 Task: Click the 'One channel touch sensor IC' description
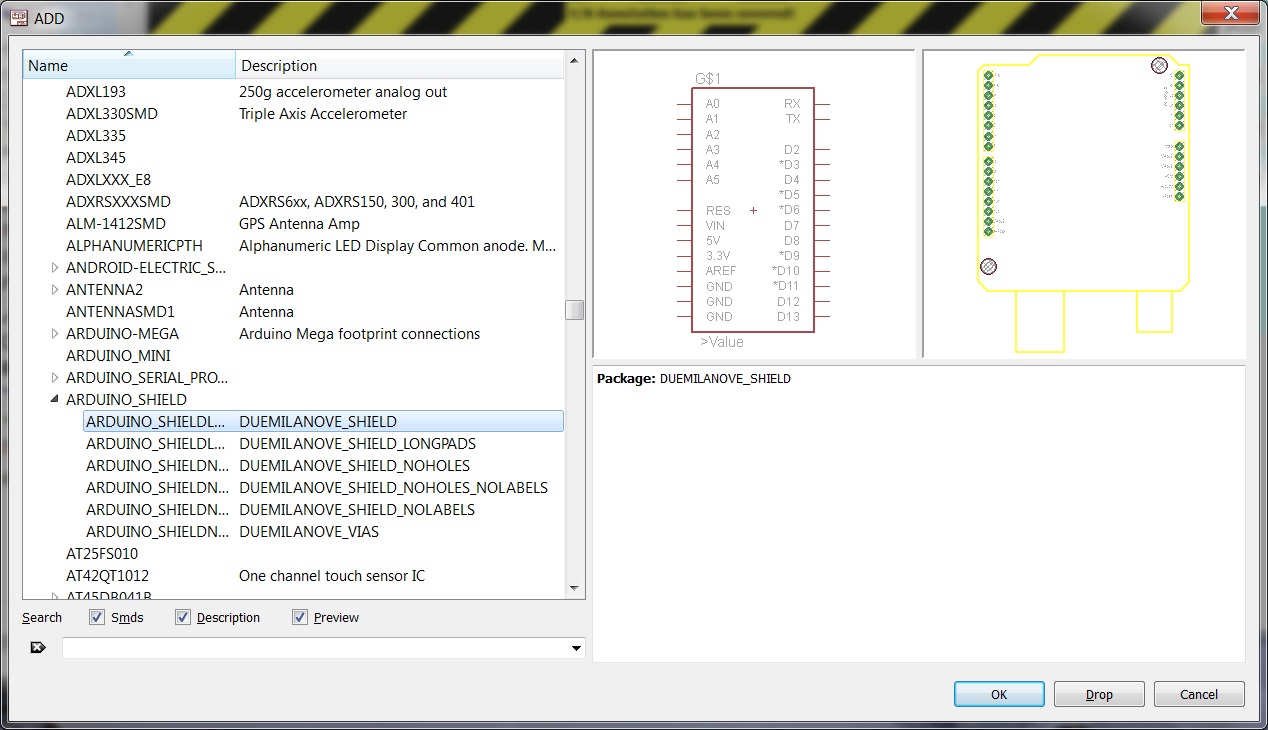point(332,576)
